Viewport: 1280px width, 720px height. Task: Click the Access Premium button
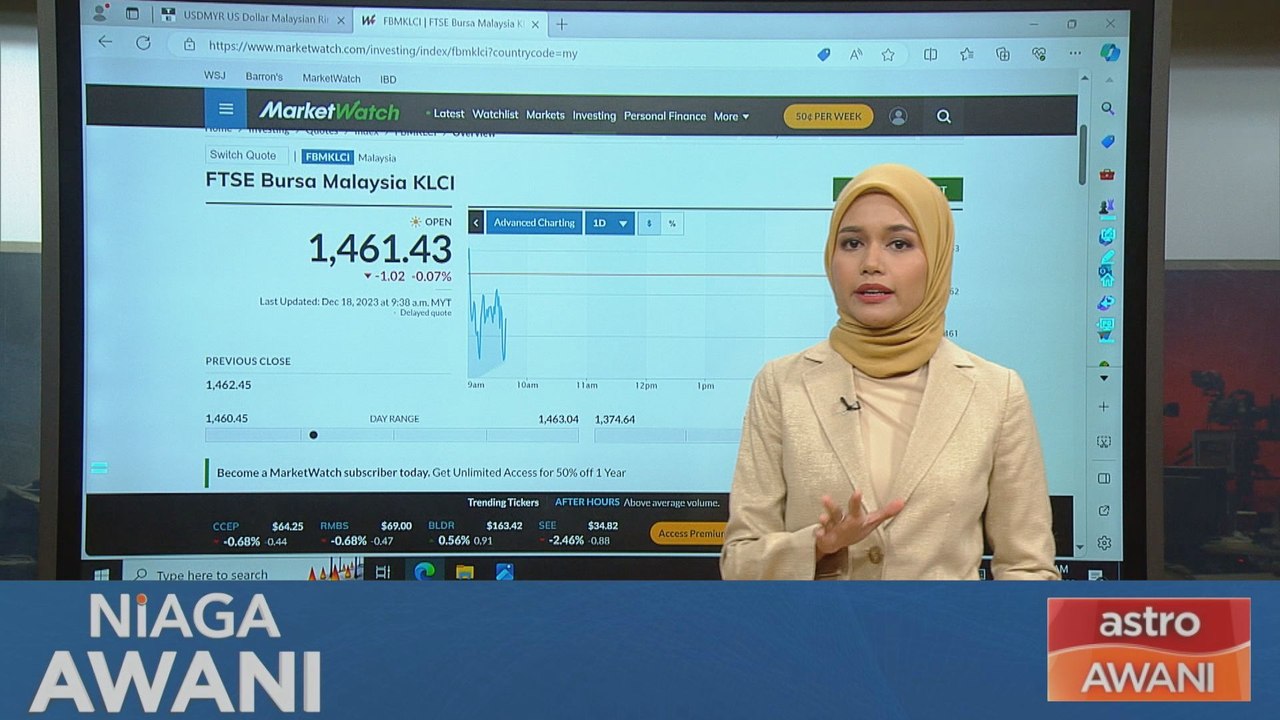coord(689,533)
